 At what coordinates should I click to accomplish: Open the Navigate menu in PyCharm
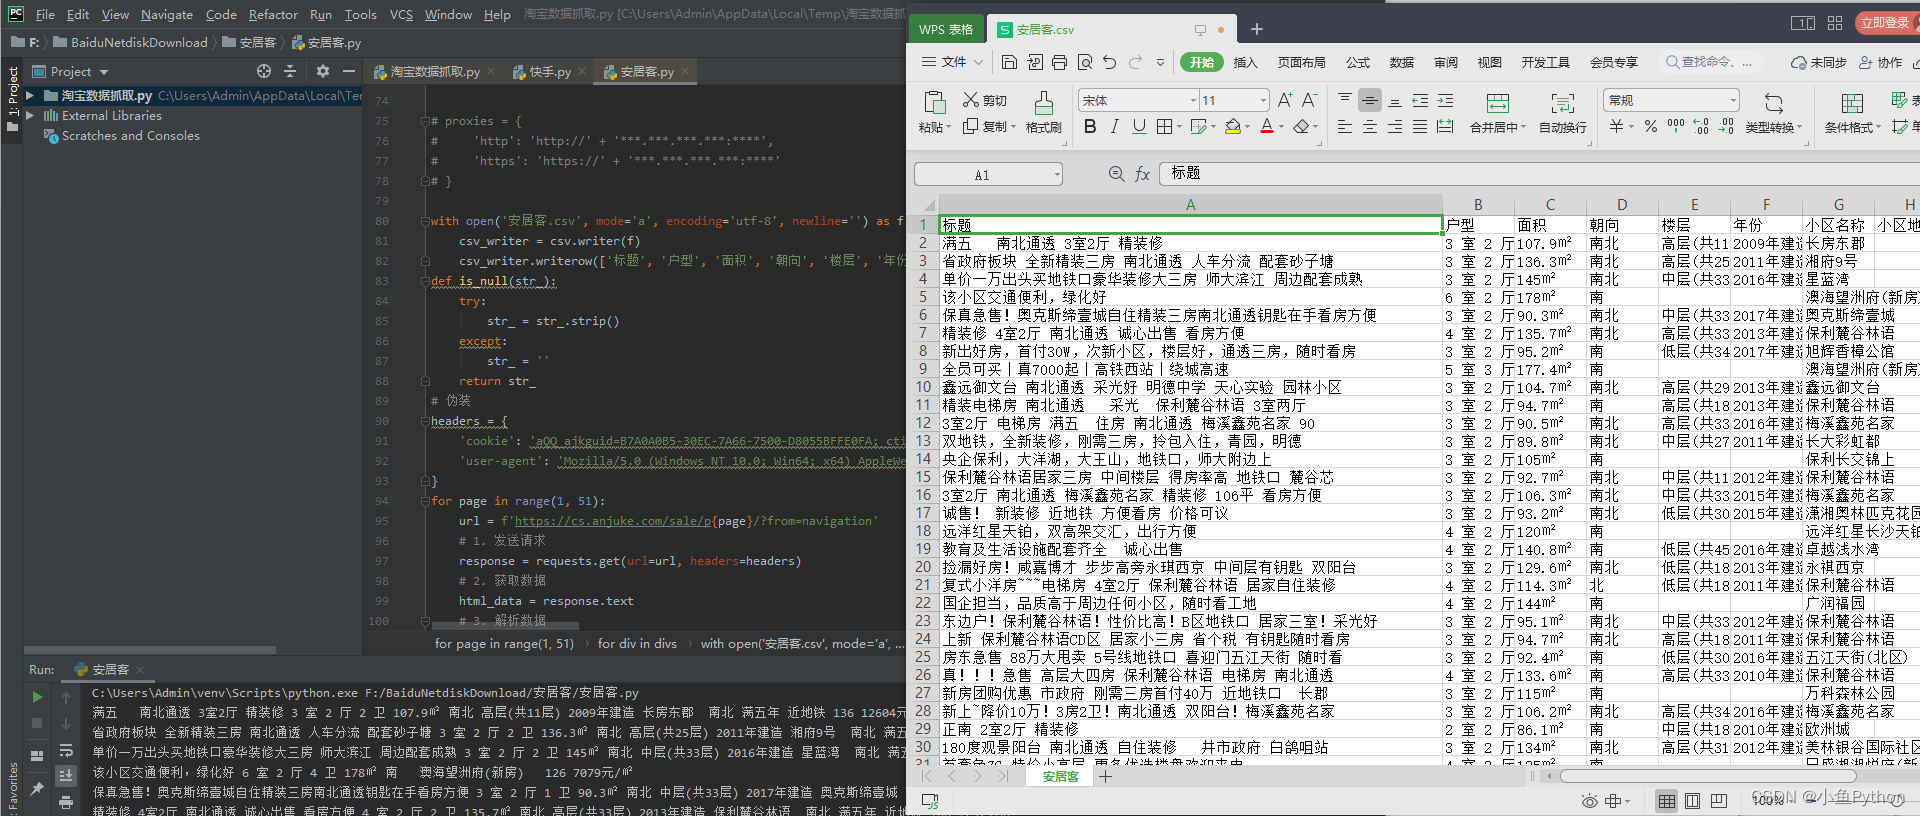coord(167,14)
